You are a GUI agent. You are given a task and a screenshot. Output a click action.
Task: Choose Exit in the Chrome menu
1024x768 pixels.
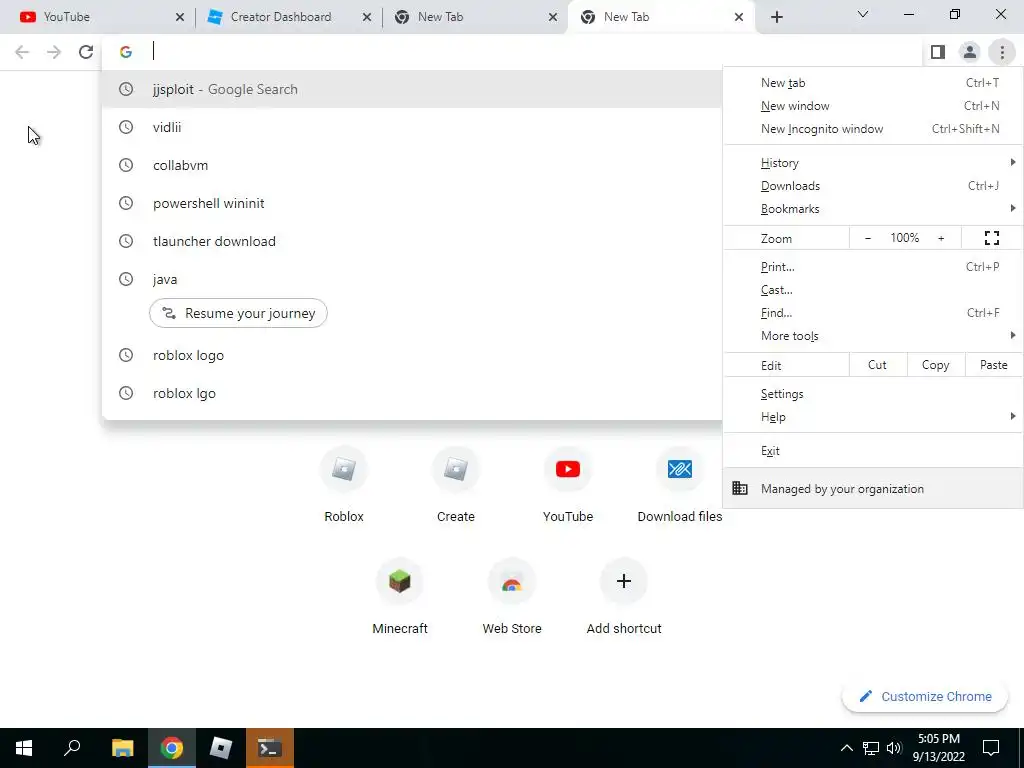pyautogui.click(x=873, y=451)
